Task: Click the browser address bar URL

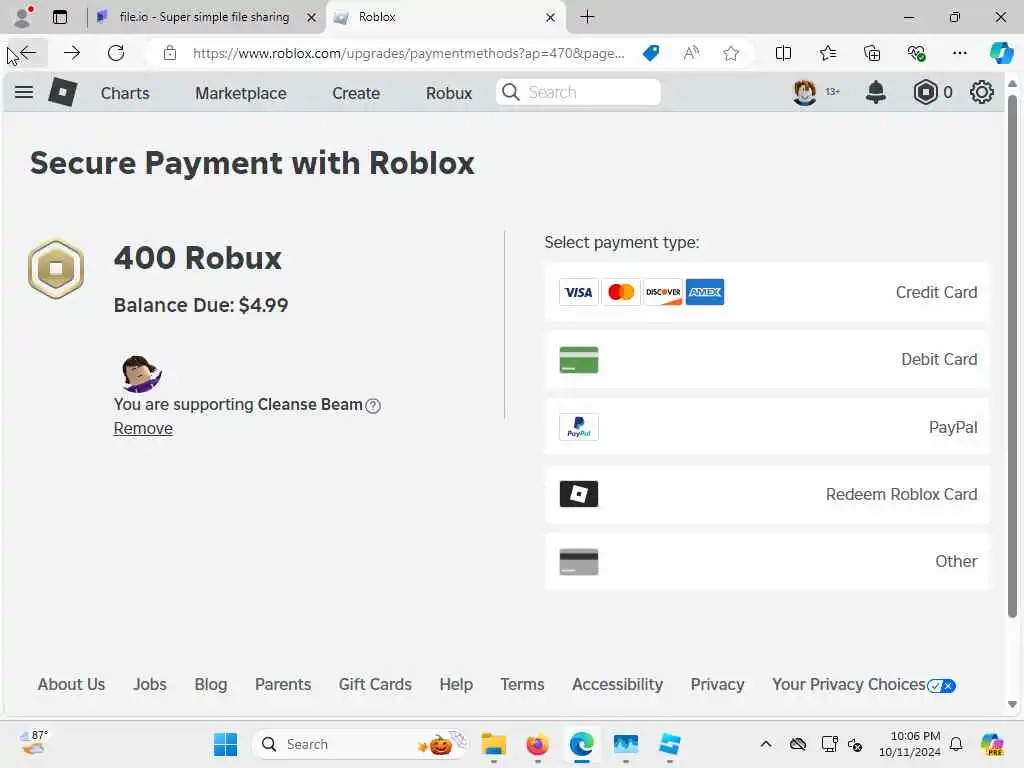Action: click(408, 53)
